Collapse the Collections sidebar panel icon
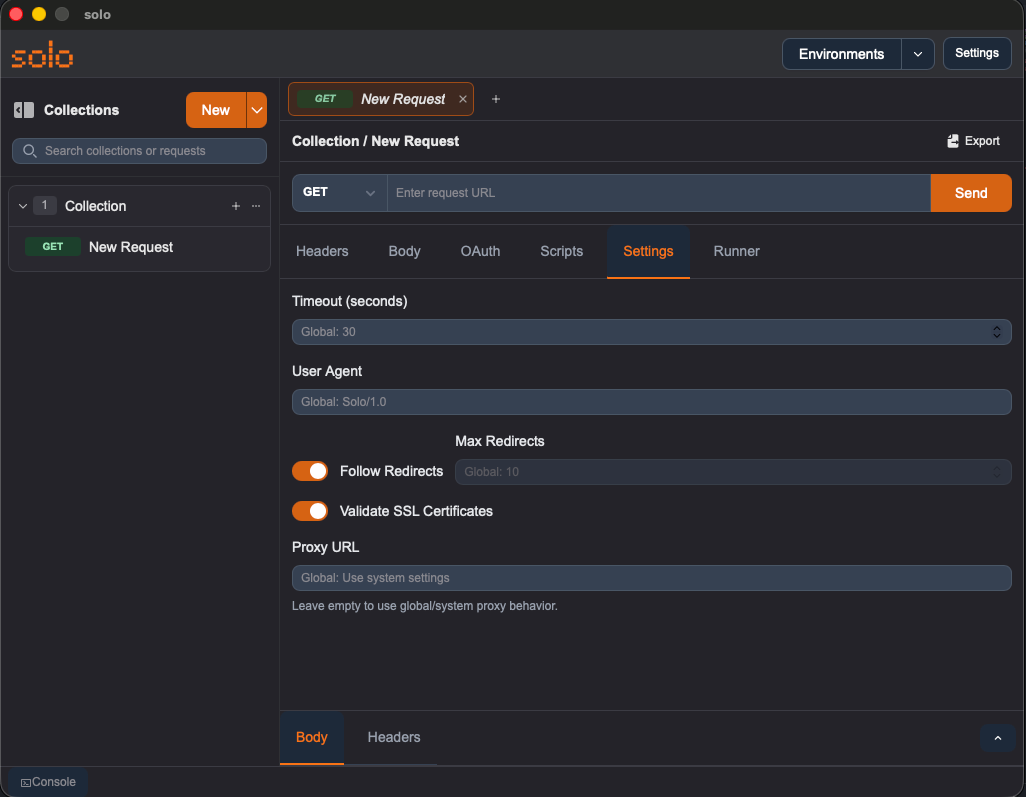 pos(24,110)
